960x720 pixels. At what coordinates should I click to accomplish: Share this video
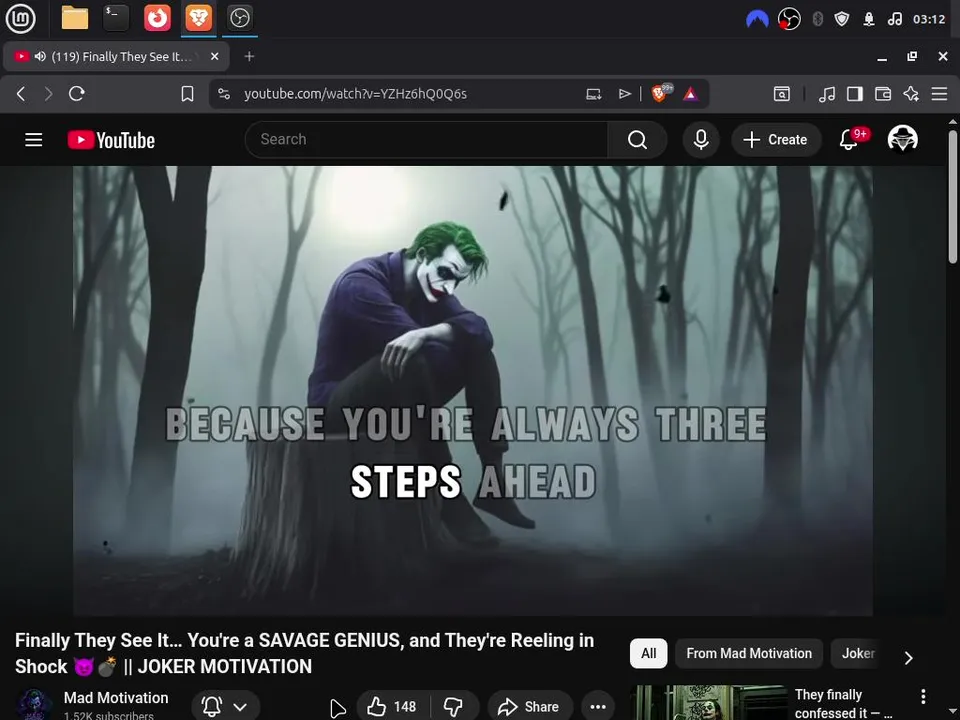530,707
